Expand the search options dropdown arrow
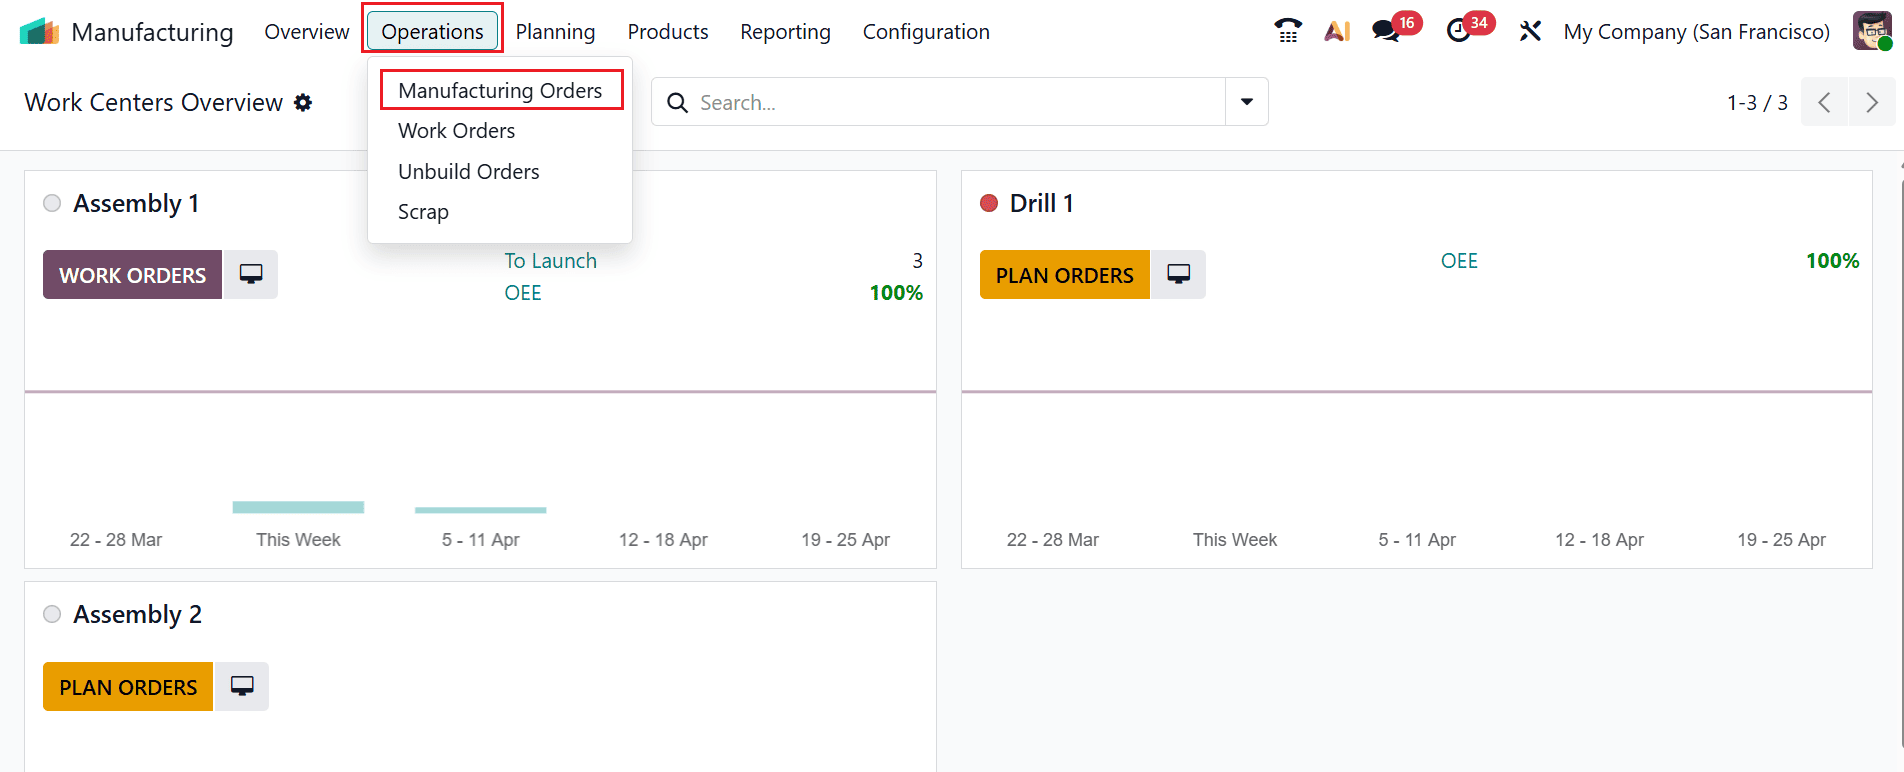1904x772 pixels. click(1247, 102)
